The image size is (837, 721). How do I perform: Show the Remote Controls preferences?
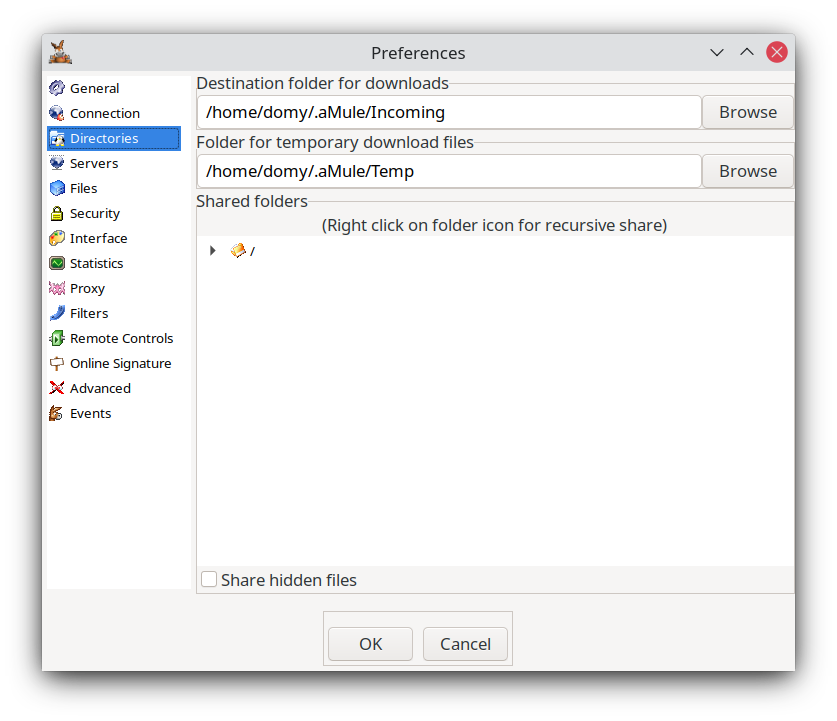point(122,338)
